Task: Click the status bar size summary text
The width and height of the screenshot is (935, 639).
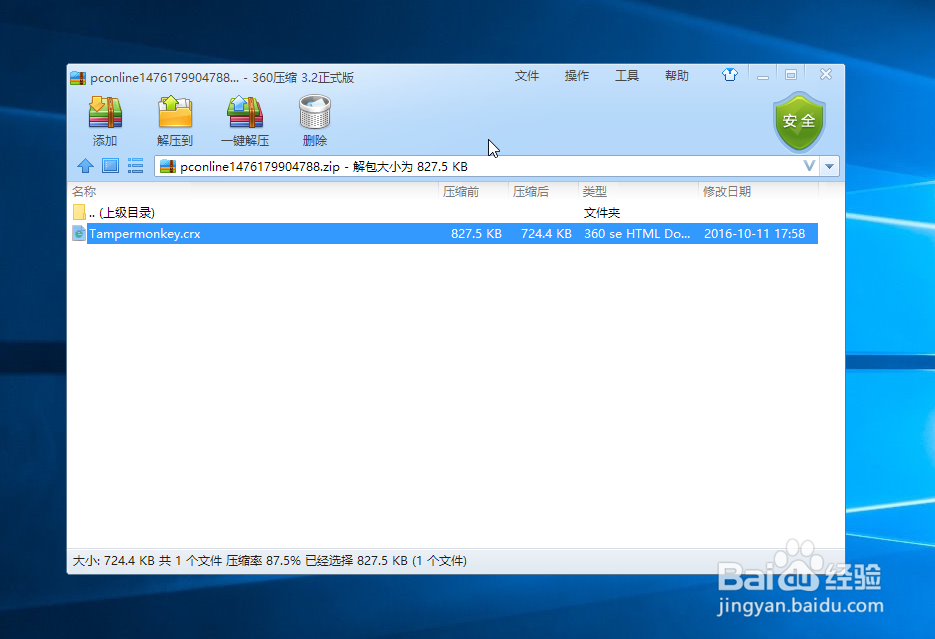Action: click(x=270, y=560)
